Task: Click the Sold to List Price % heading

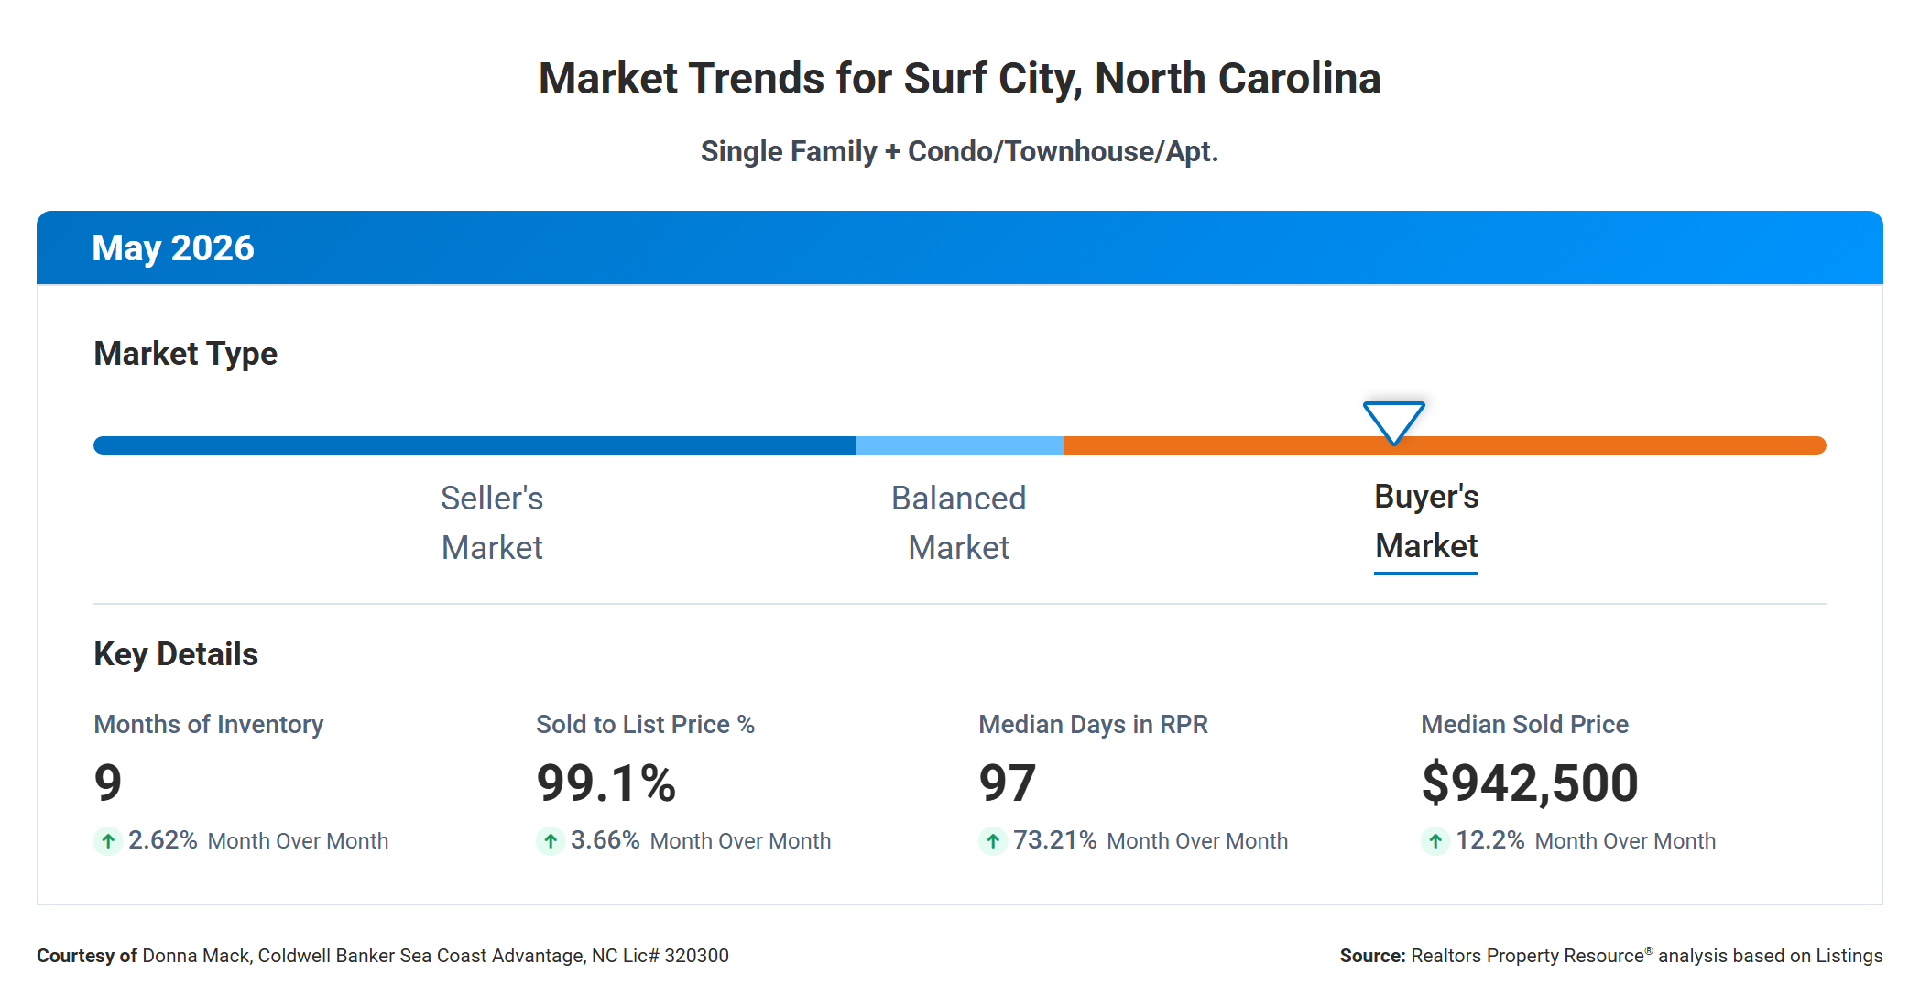Action: [645, 724]
